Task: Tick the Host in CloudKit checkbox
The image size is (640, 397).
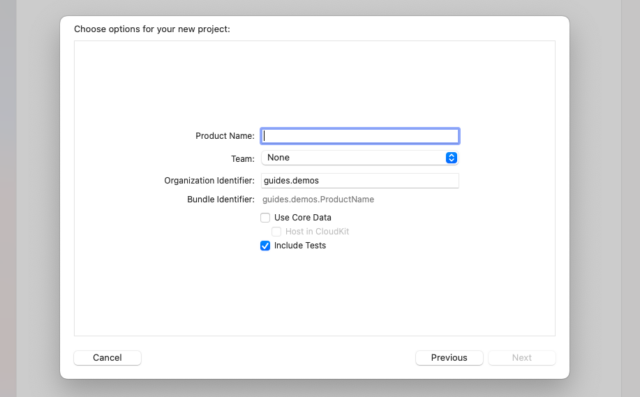Action: pos(276,232)
